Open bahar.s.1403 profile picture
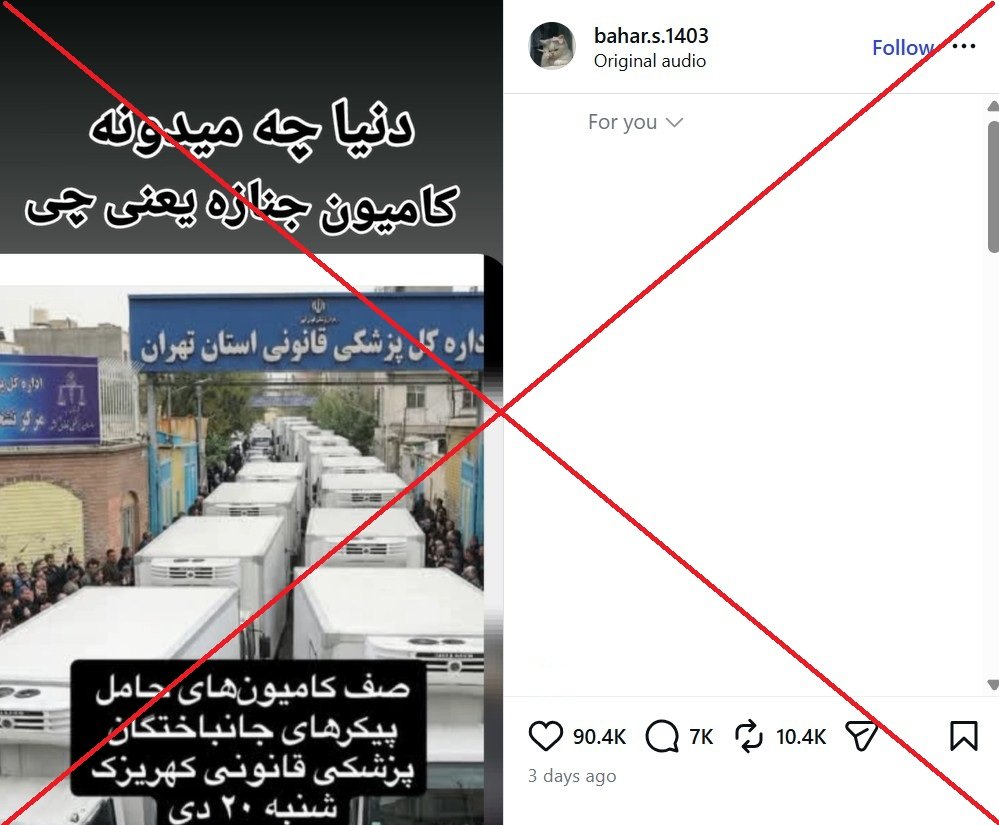The height and width of the screenshot is (825, 999). 552,46
